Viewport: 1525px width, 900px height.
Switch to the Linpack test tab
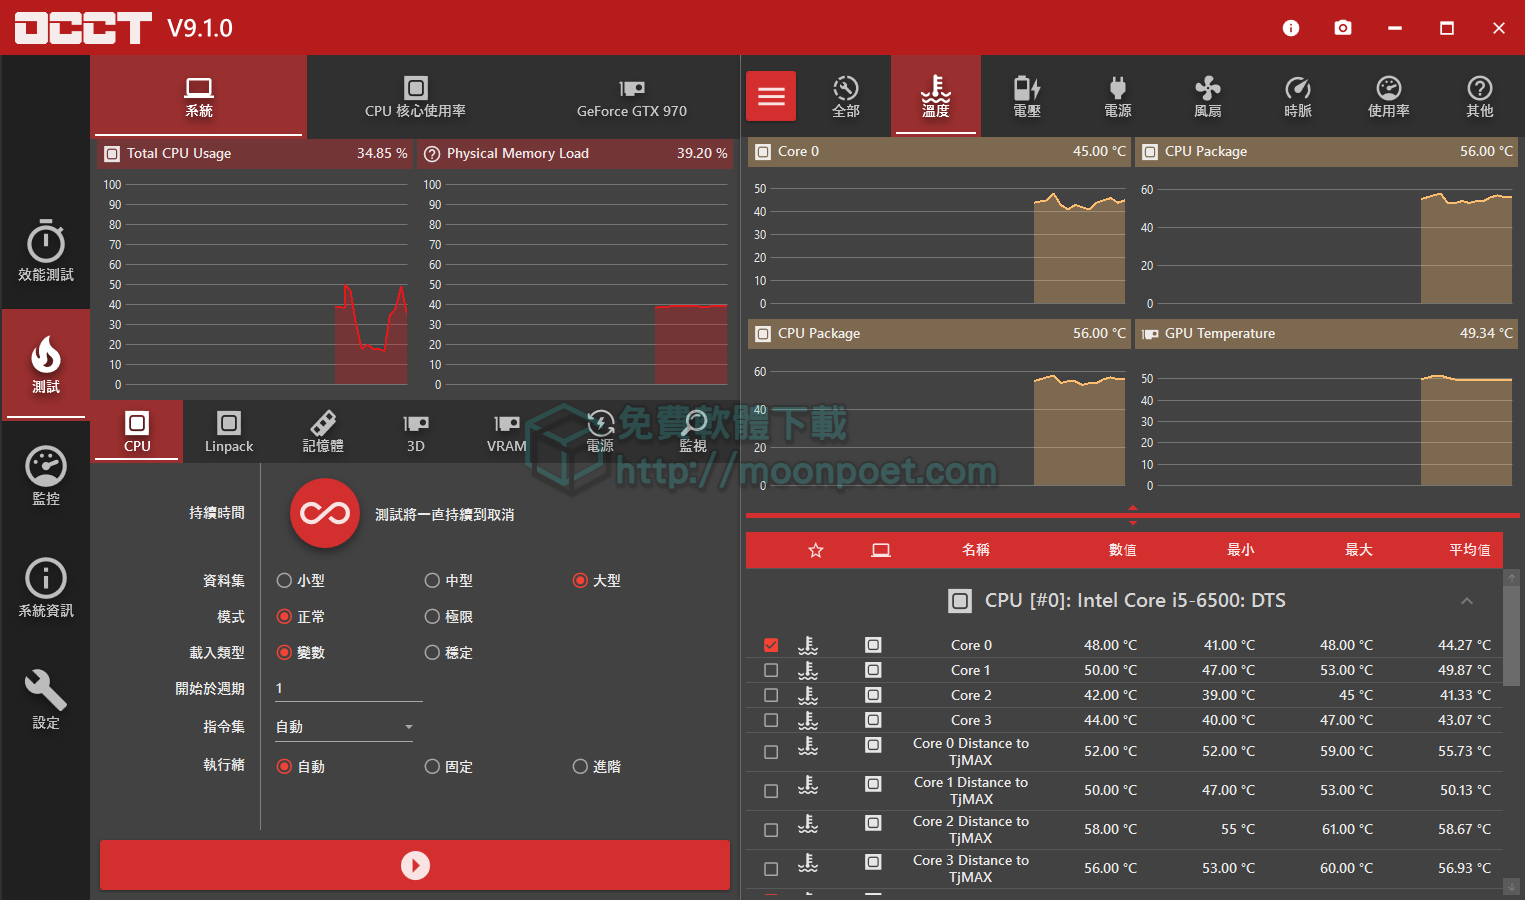point(229,432)
